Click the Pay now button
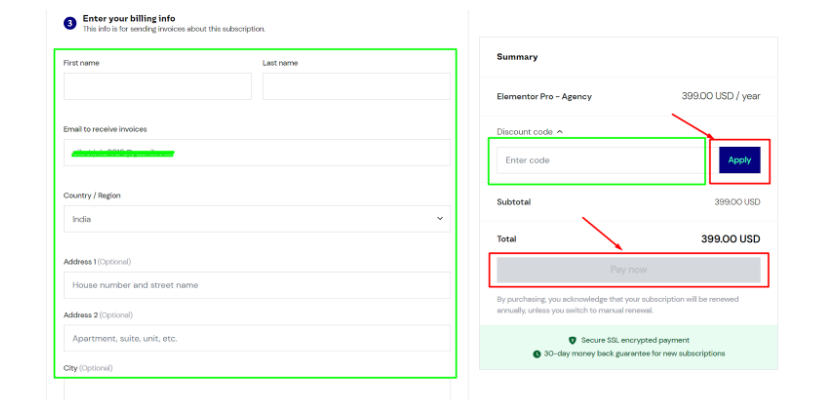The height and width of the screenshot is (407, 829). (x=629, y=270)
